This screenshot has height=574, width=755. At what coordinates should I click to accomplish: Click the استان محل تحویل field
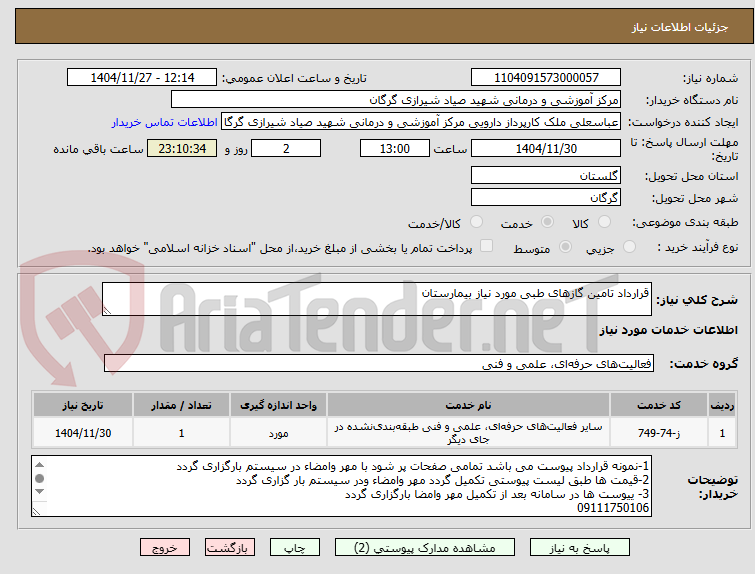(x=546, y=175)
